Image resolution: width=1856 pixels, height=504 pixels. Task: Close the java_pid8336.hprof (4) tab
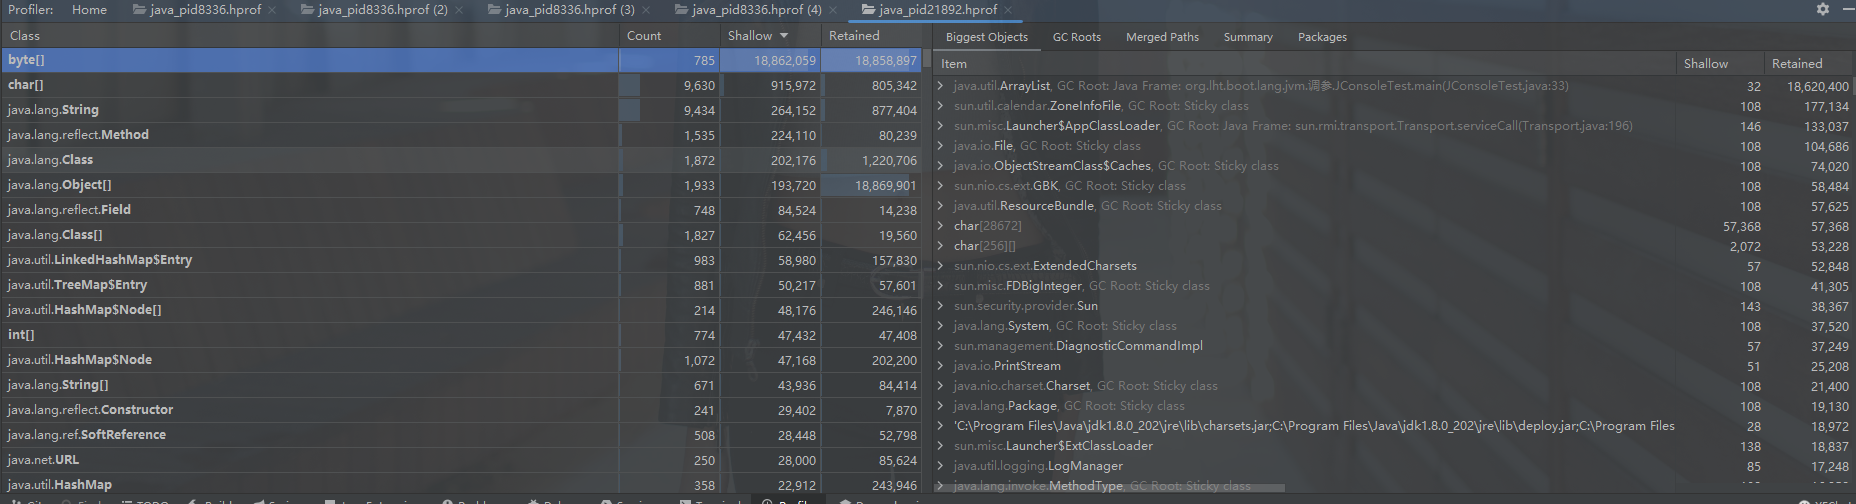click(x=833, y=10)
